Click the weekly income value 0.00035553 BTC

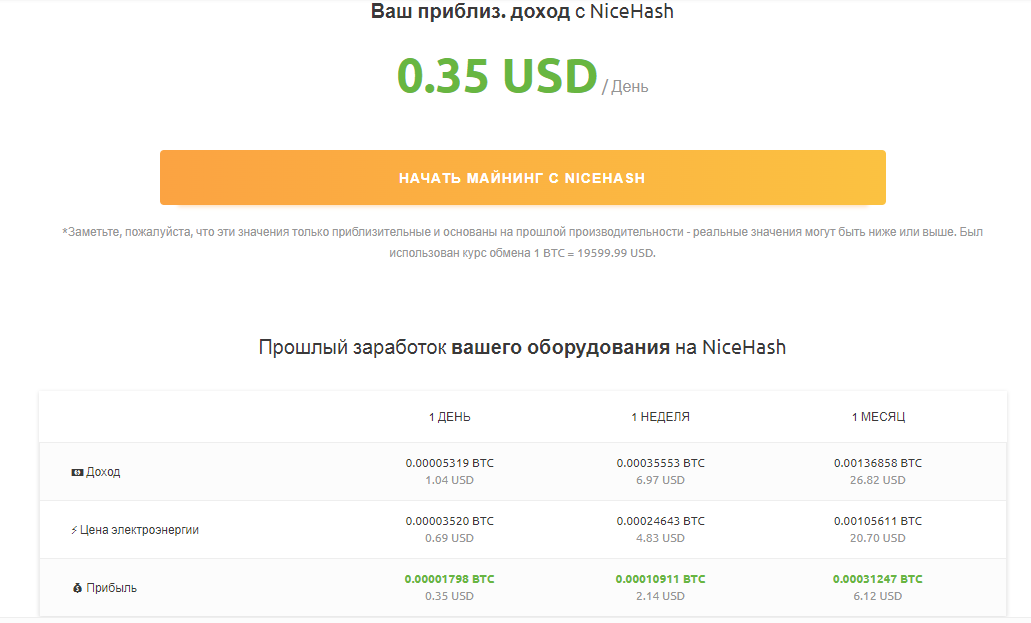(x=660, y=463)
